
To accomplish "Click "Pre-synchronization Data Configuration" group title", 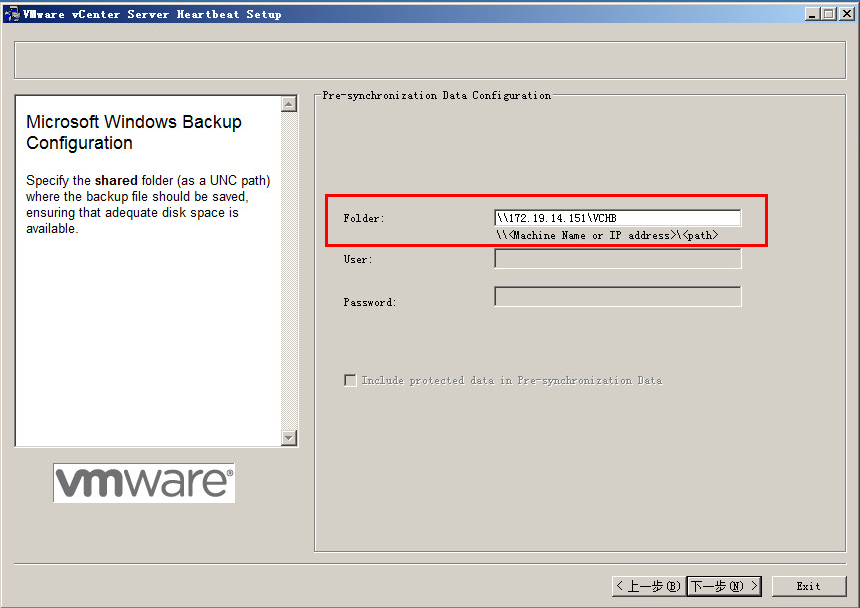I will click(437, 95).
